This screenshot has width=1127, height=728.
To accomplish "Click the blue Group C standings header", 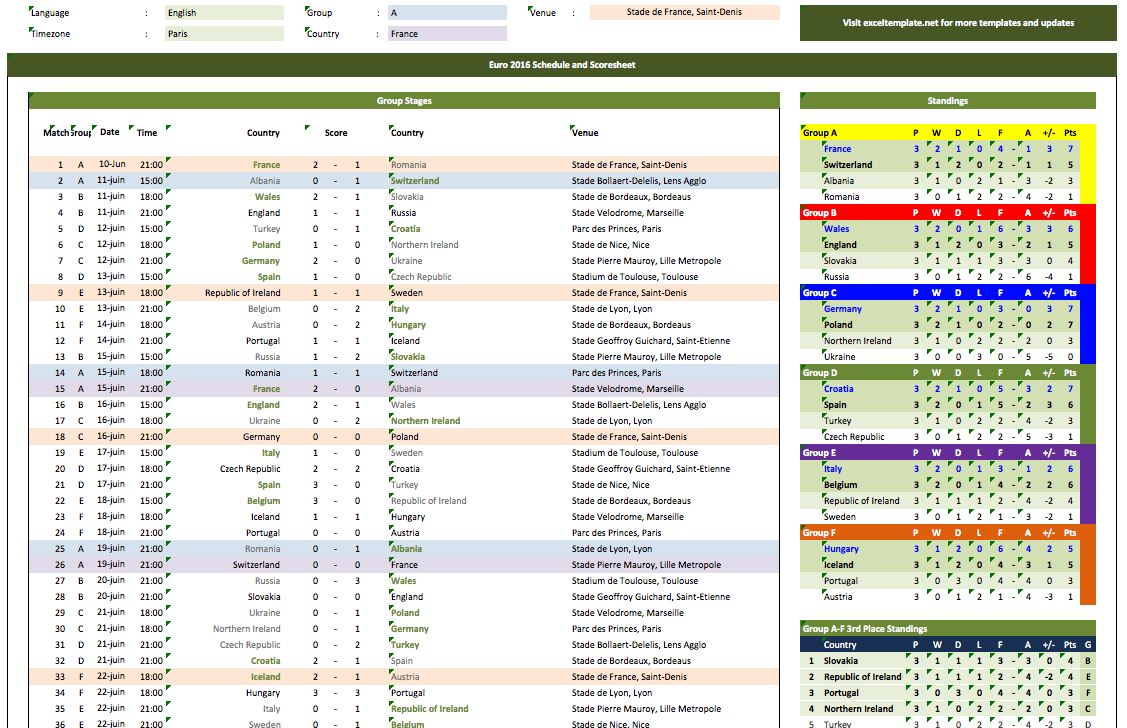I will (947, 292).
